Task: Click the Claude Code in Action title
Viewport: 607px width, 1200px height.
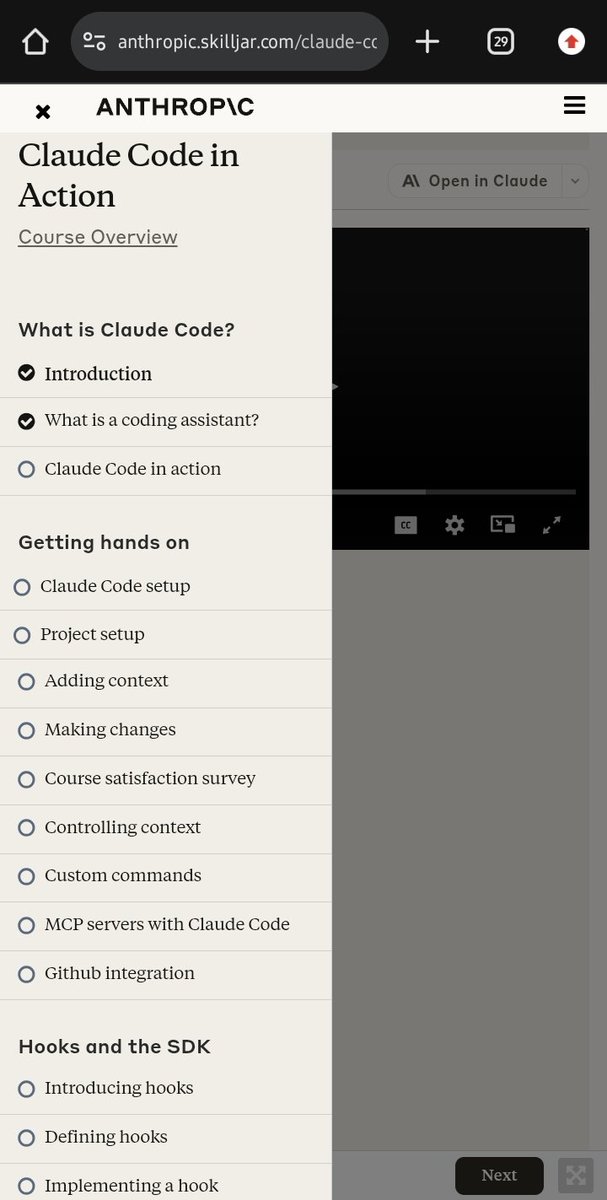Action: coord(129,175)
